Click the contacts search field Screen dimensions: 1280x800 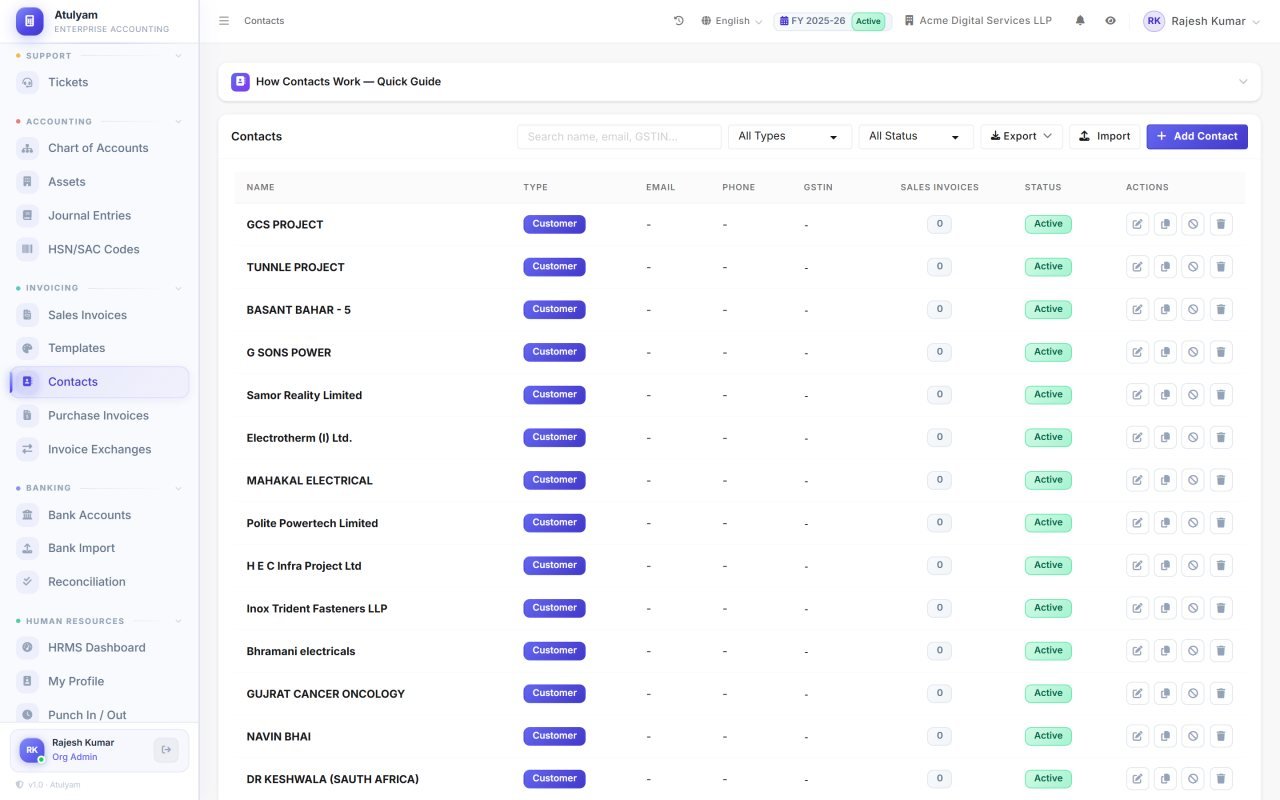(x=619, y=137)
